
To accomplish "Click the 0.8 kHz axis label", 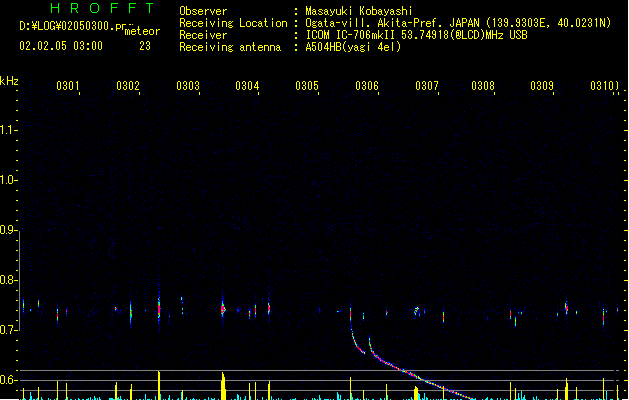I will point(7,280).
